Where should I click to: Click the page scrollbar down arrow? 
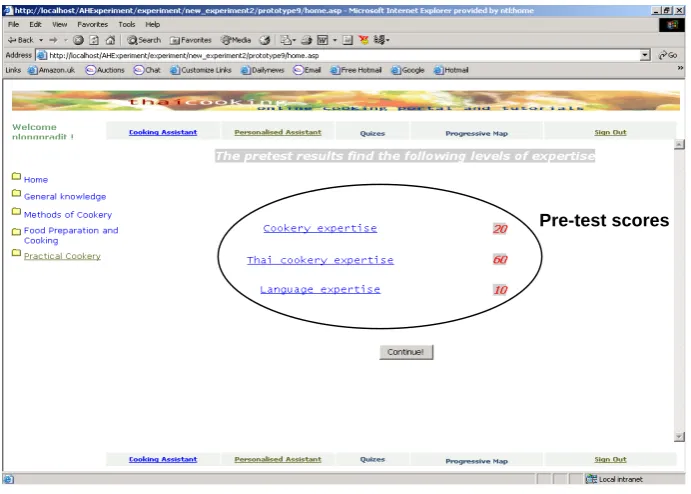[679, 437]
